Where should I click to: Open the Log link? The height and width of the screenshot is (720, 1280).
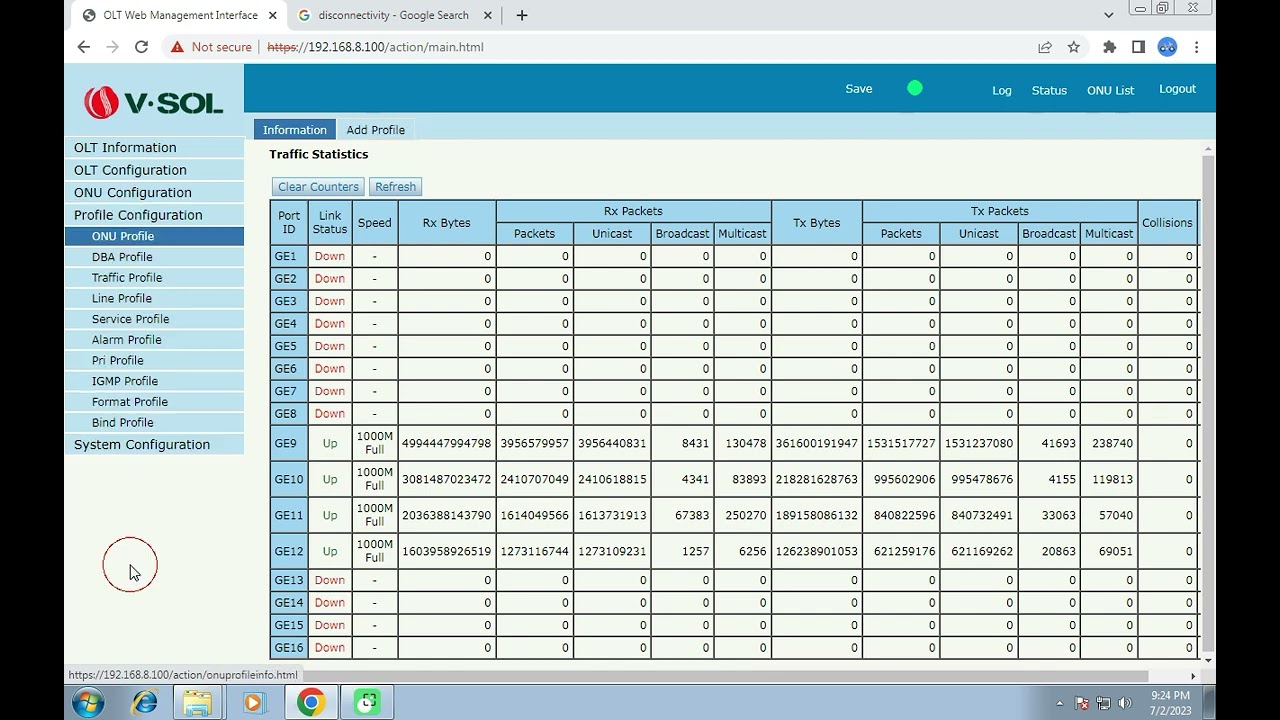1002,90
